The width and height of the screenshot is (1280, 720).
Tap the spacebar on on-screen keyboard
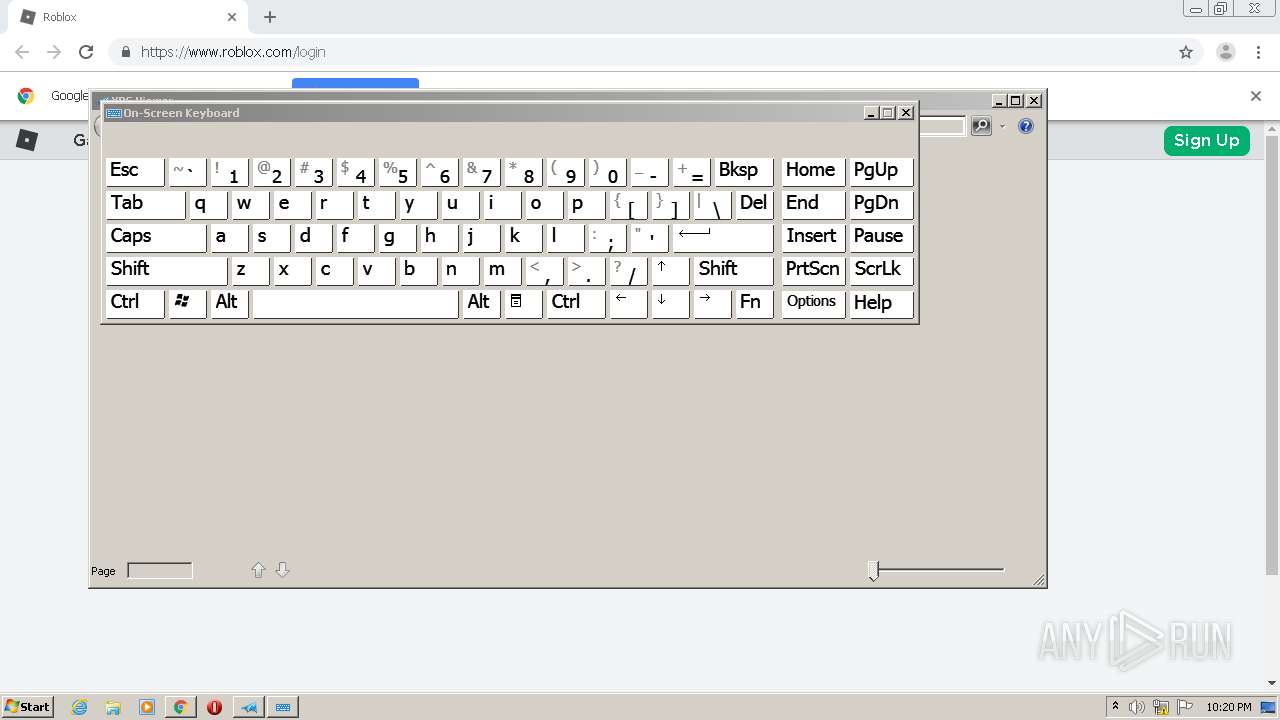click(x=355, y=303)
